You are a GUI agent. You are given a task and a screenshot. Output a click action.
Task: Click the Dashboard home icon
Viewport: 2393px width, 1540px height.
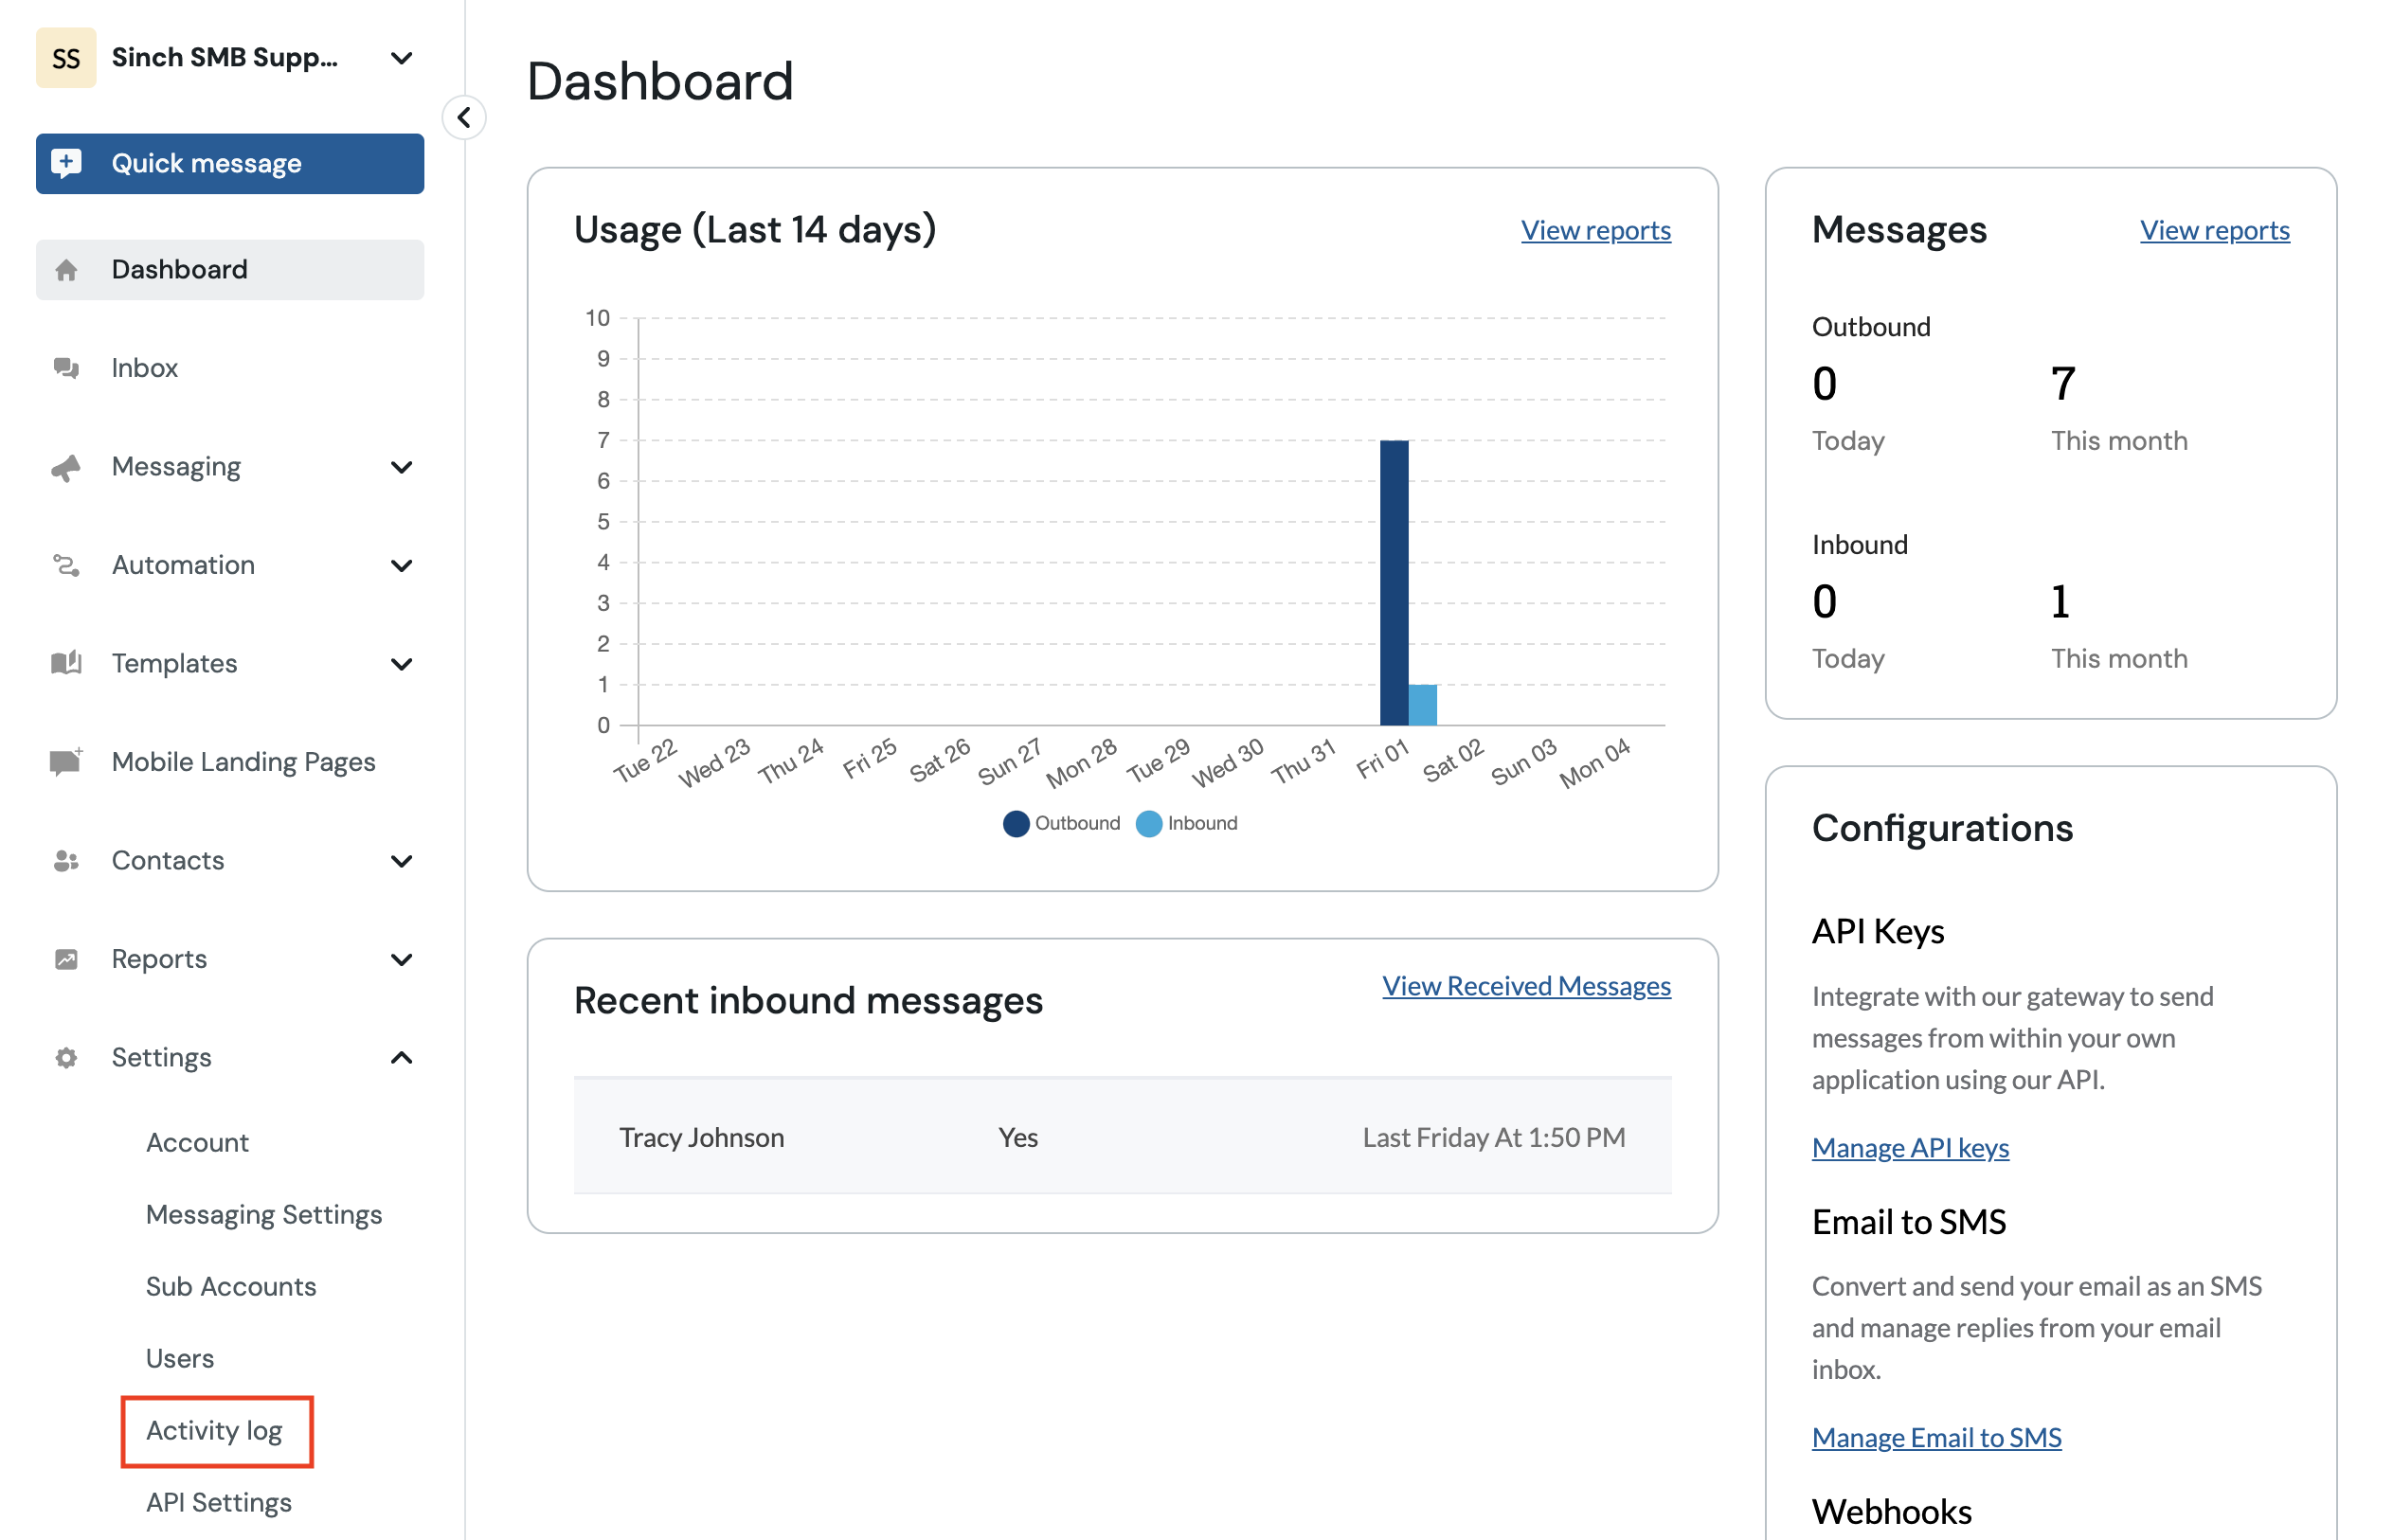66,270
